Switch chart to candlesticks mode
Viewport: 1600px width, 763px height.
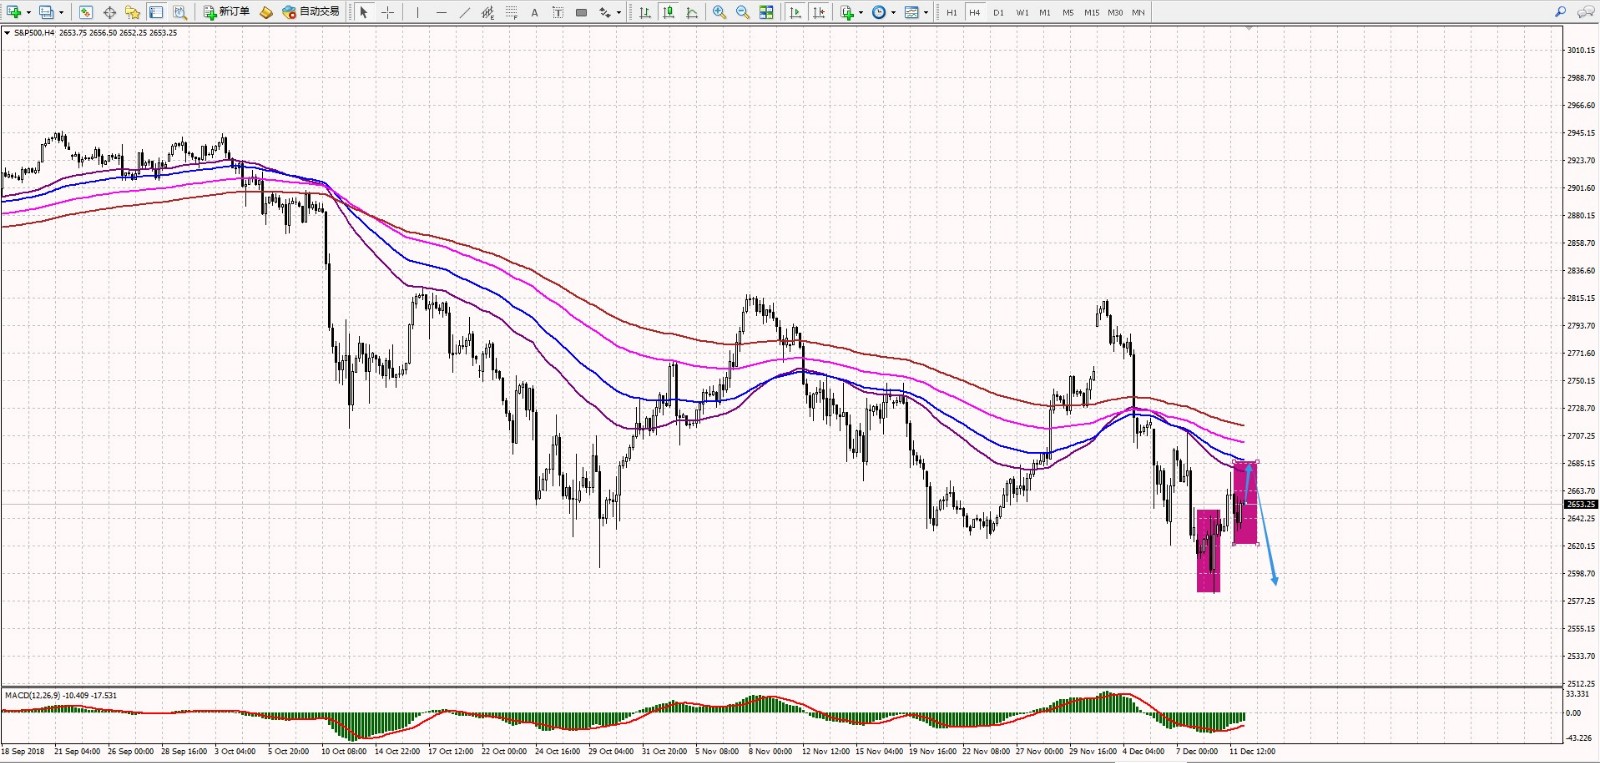click(x=668, y=12)
